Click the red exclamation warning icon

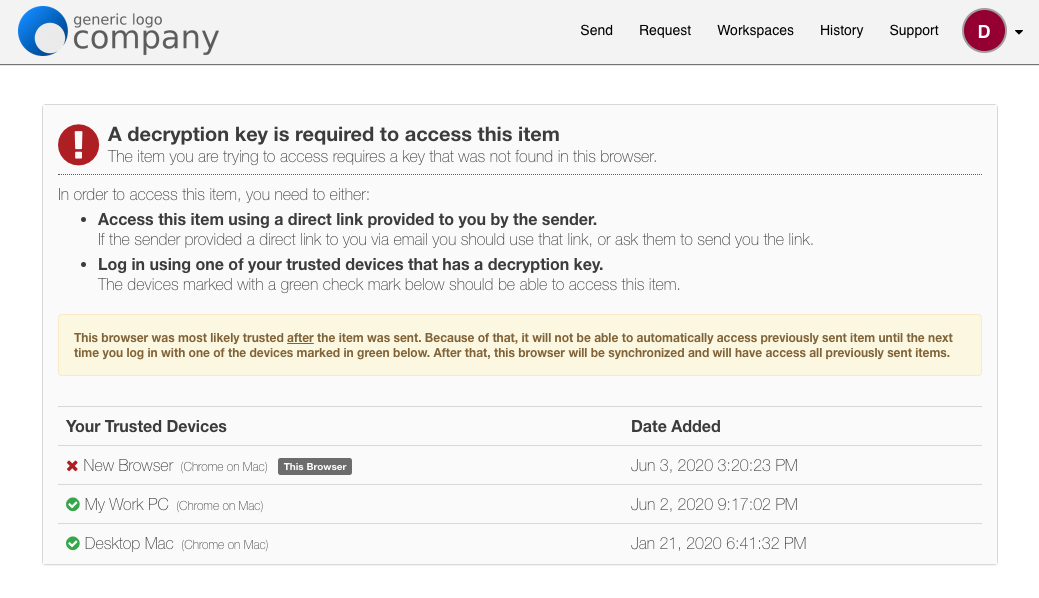(78, 145)
